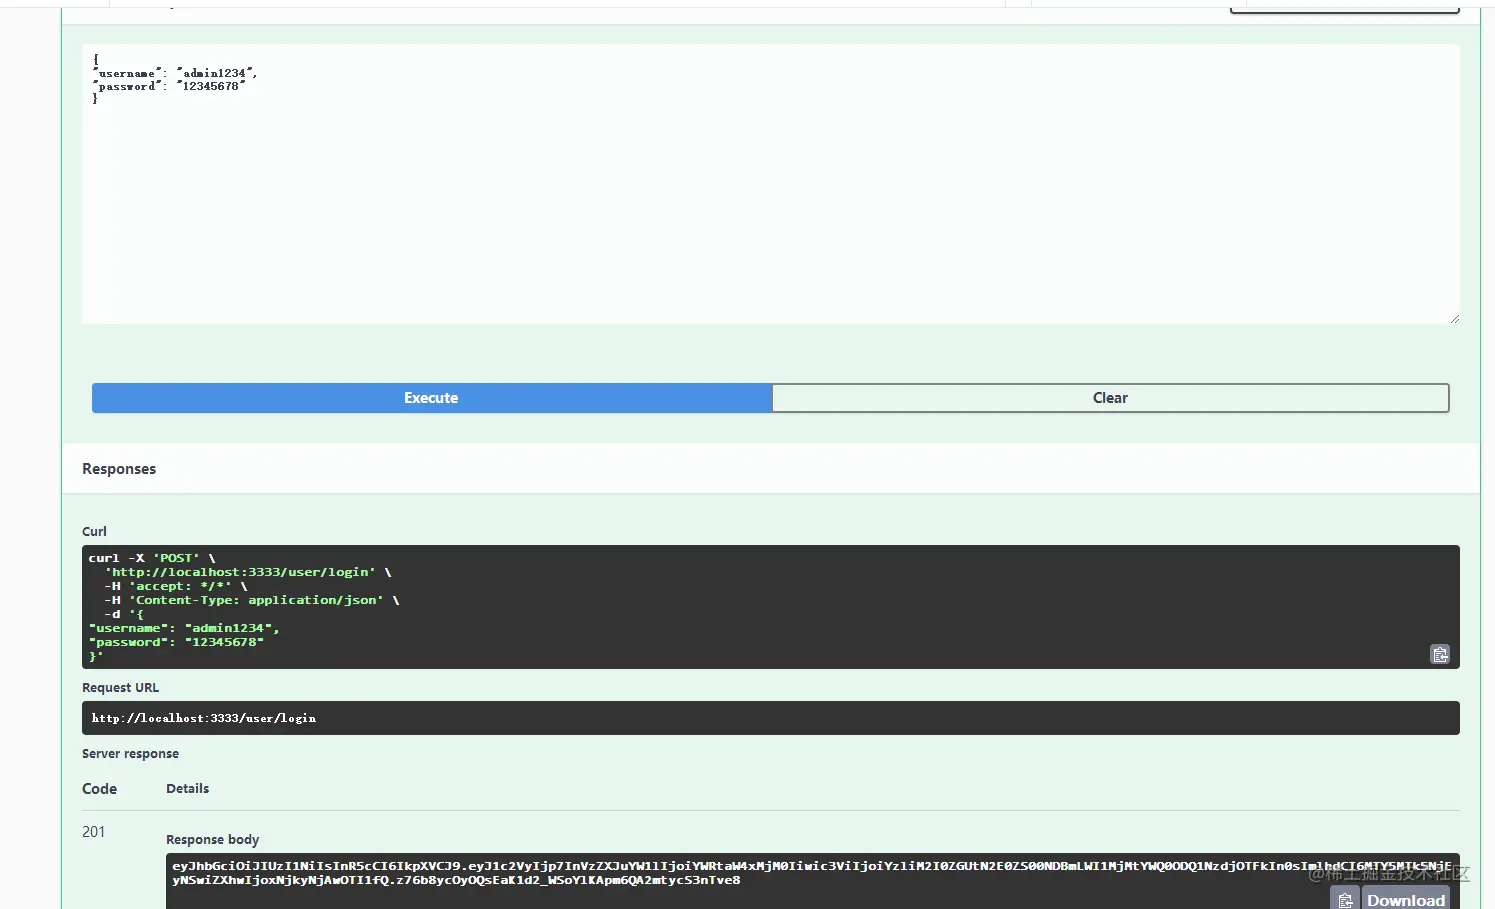Copy the response body token icon

tap(1345, 900)
